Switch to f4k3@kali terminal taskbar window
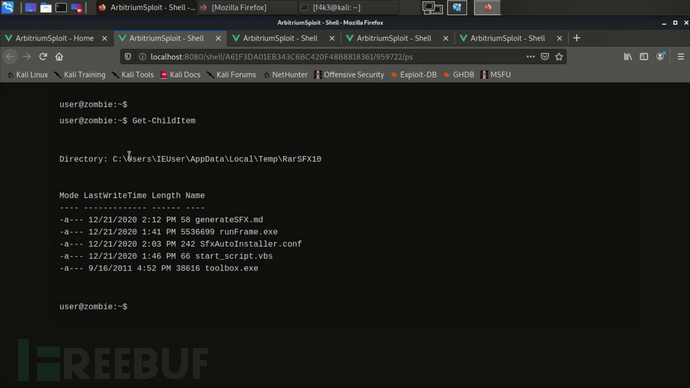The width and height of the screenshot is (690, 388). click(x=349, y=7)
